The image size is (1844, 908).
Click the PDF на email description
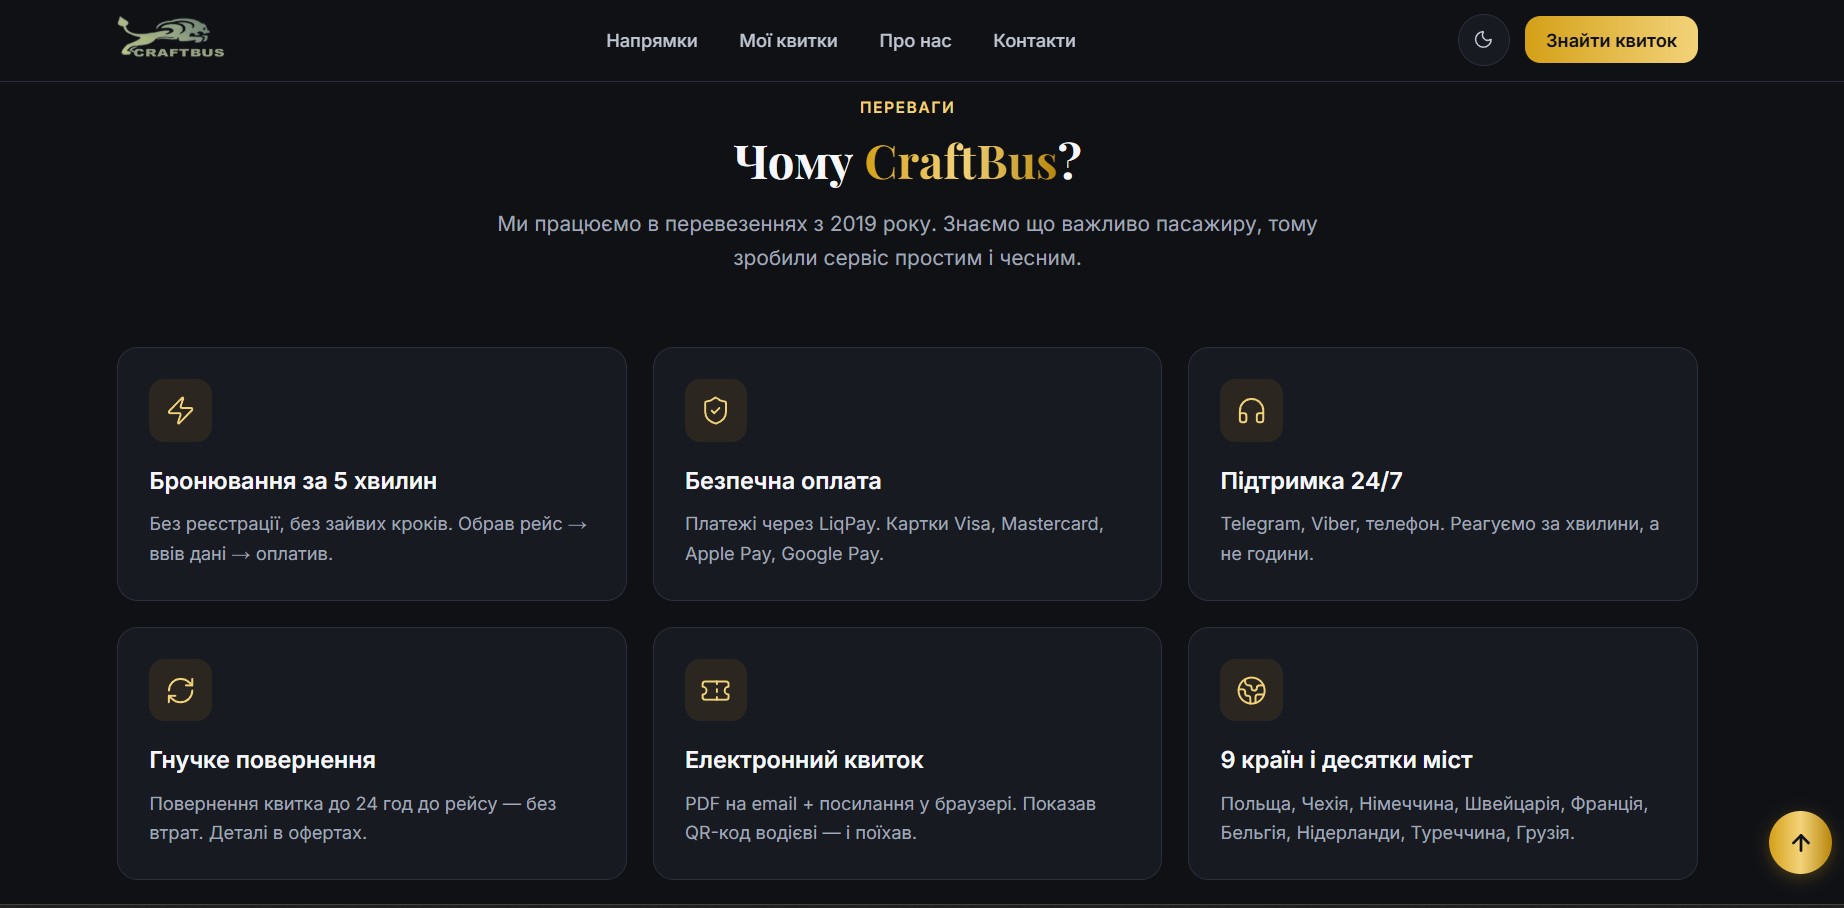890,818
